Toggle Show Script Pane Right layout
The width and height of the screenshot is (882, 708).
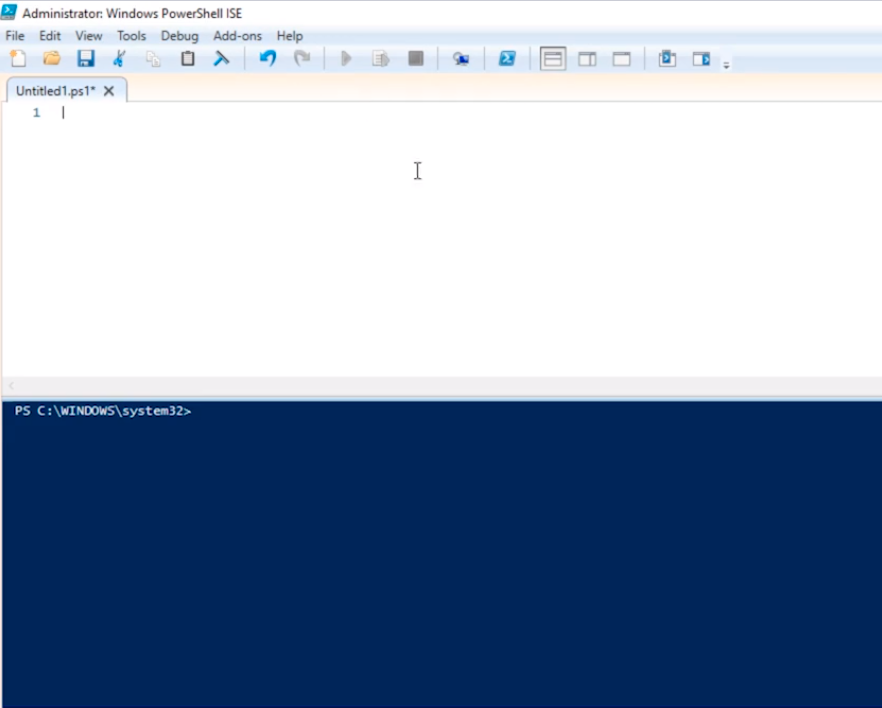(587, 59)
